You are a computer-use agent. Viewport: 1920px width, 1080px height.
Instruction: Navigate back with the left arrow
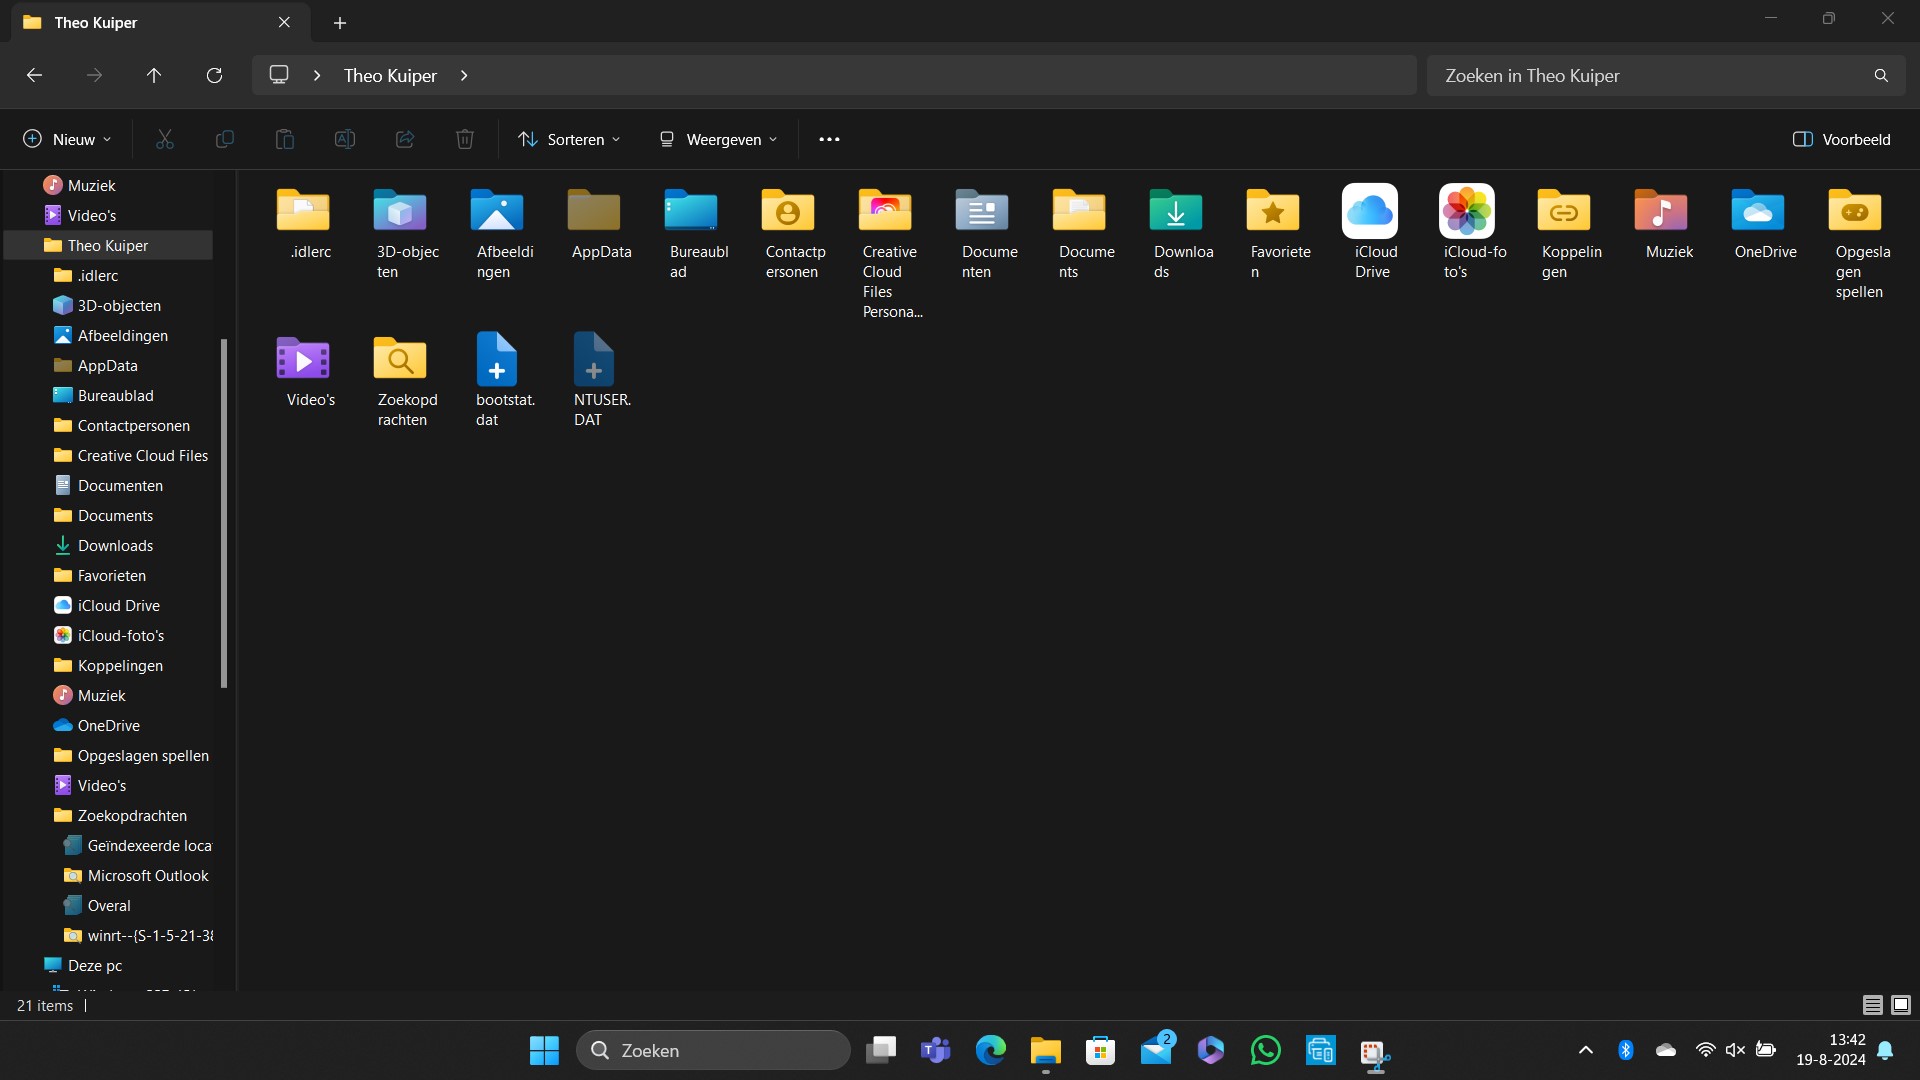pos(34,75)
